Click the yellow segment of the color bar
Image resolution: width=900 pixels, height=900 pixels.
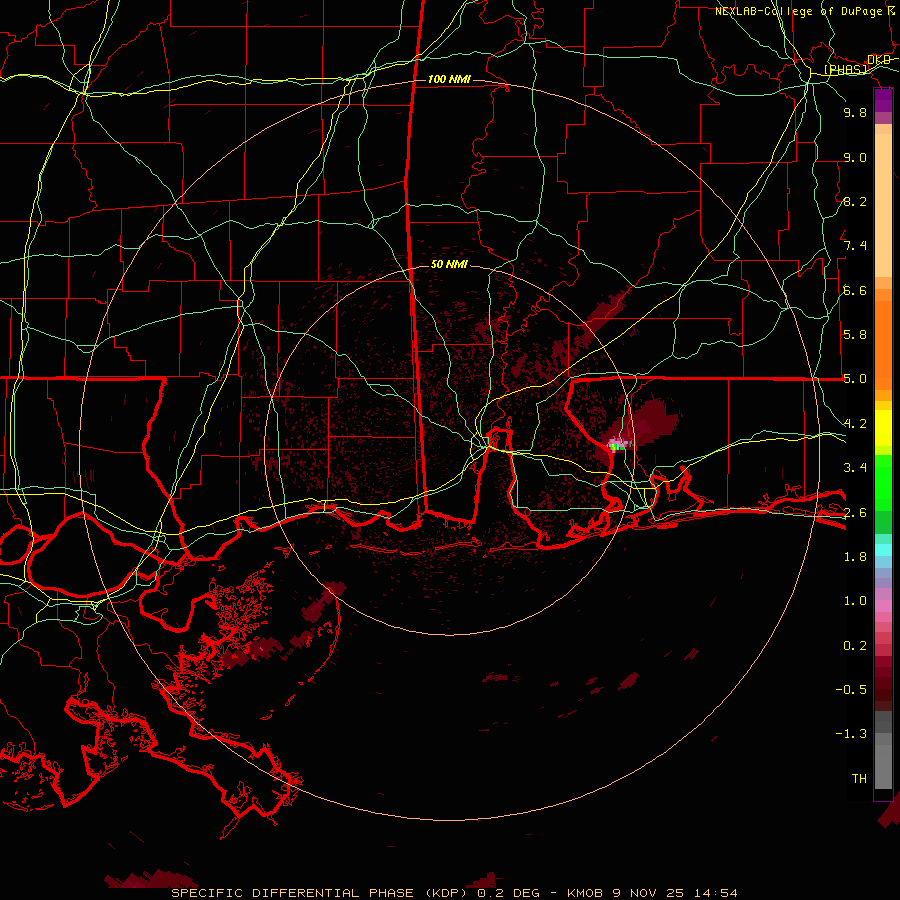(883, 428)
